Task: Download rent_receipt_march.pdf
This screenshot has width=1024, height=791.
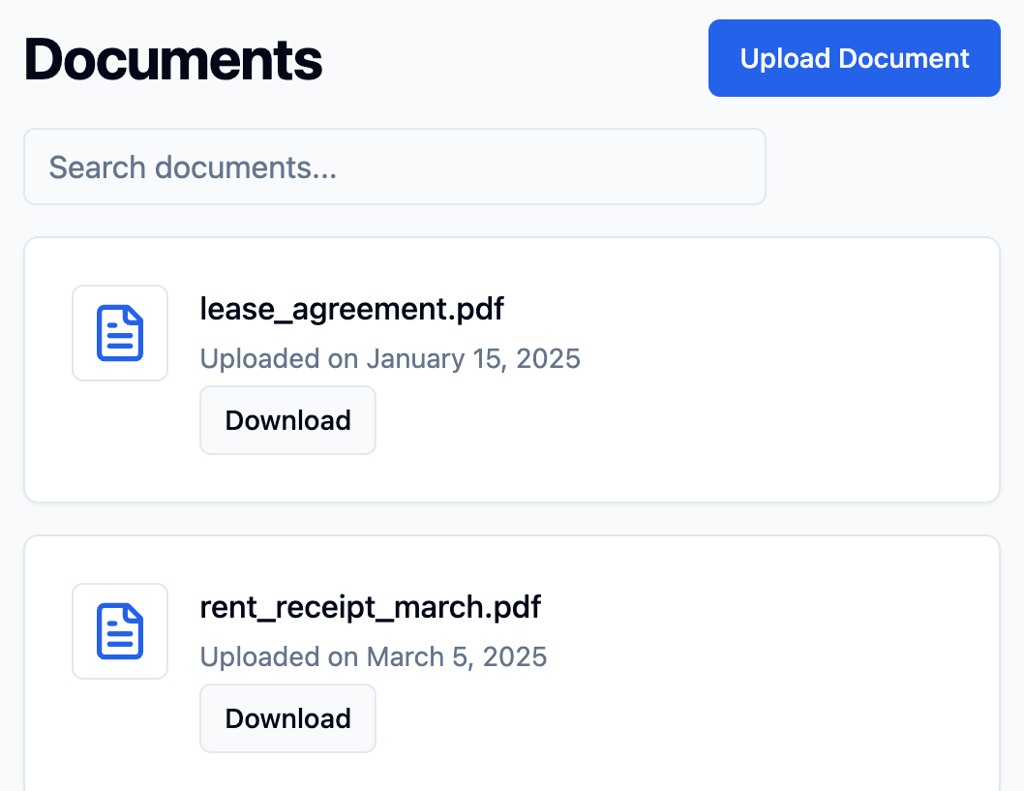Action: tap(288, 718)
